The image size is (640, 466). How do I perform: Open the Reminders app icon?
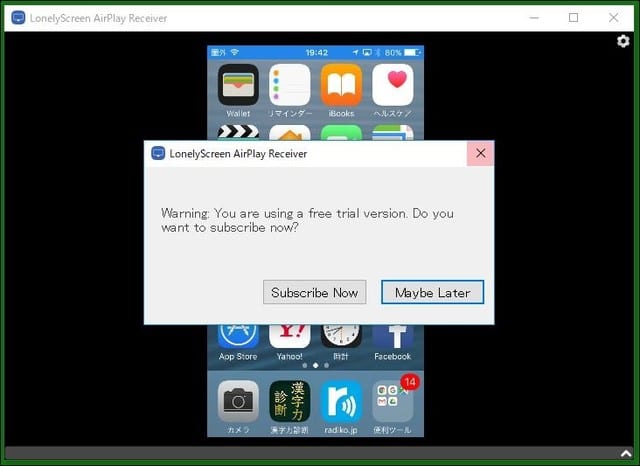290,86
